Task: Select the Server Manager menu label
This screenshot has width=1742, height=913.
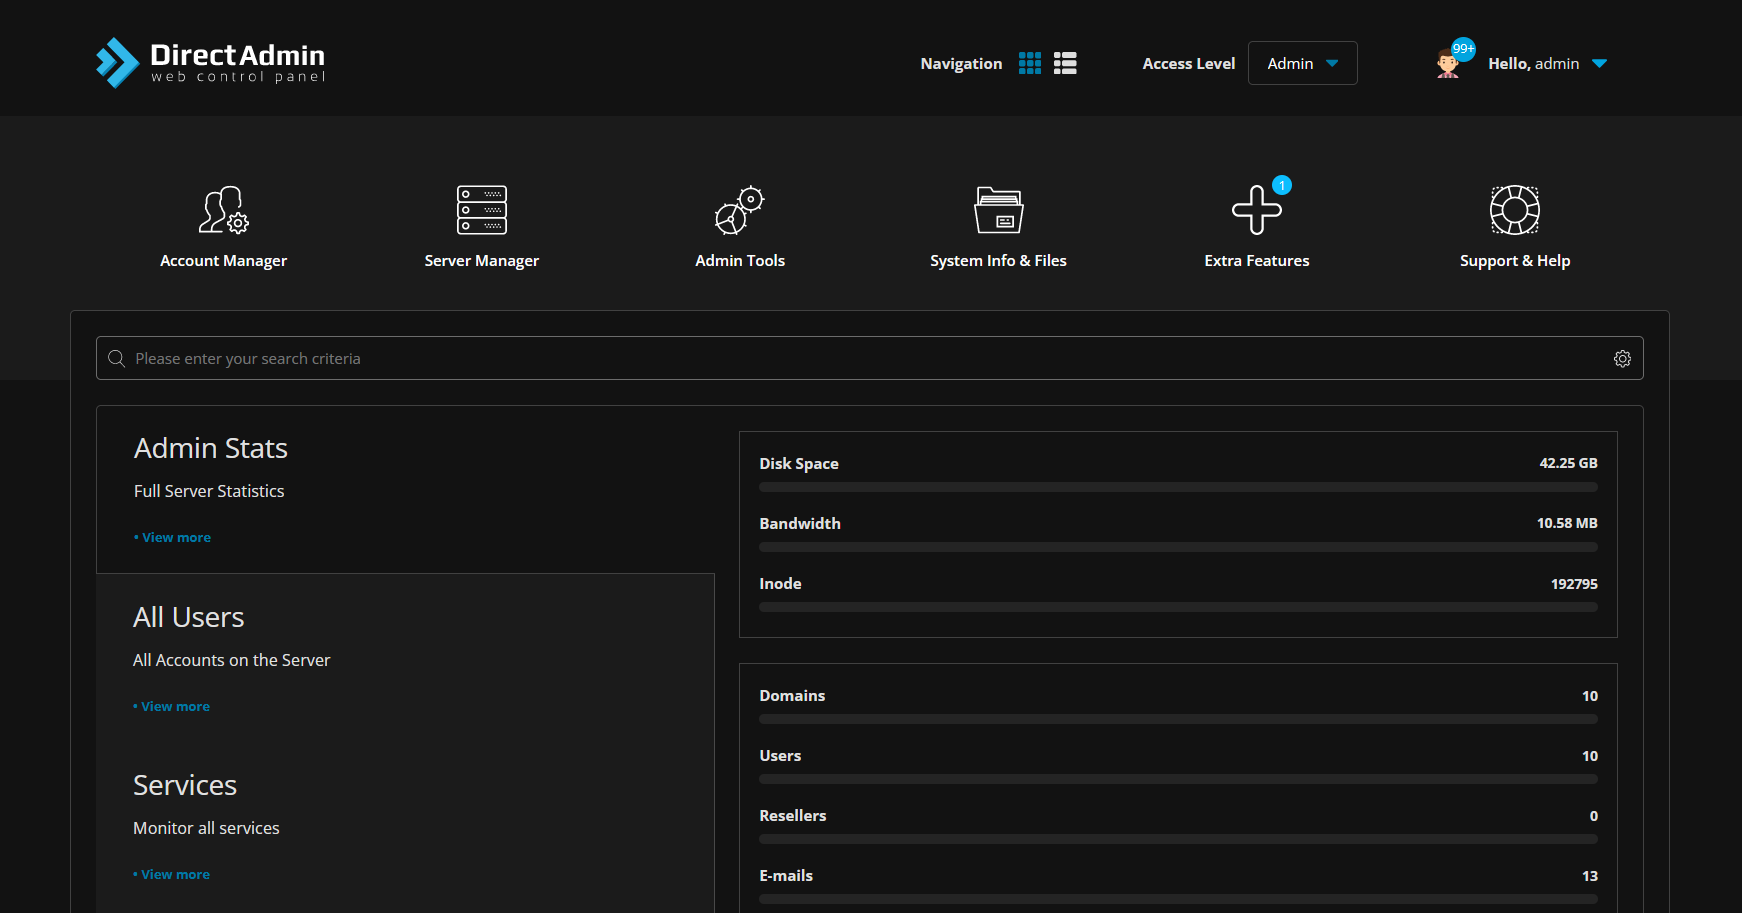Action: pos(481,261)
